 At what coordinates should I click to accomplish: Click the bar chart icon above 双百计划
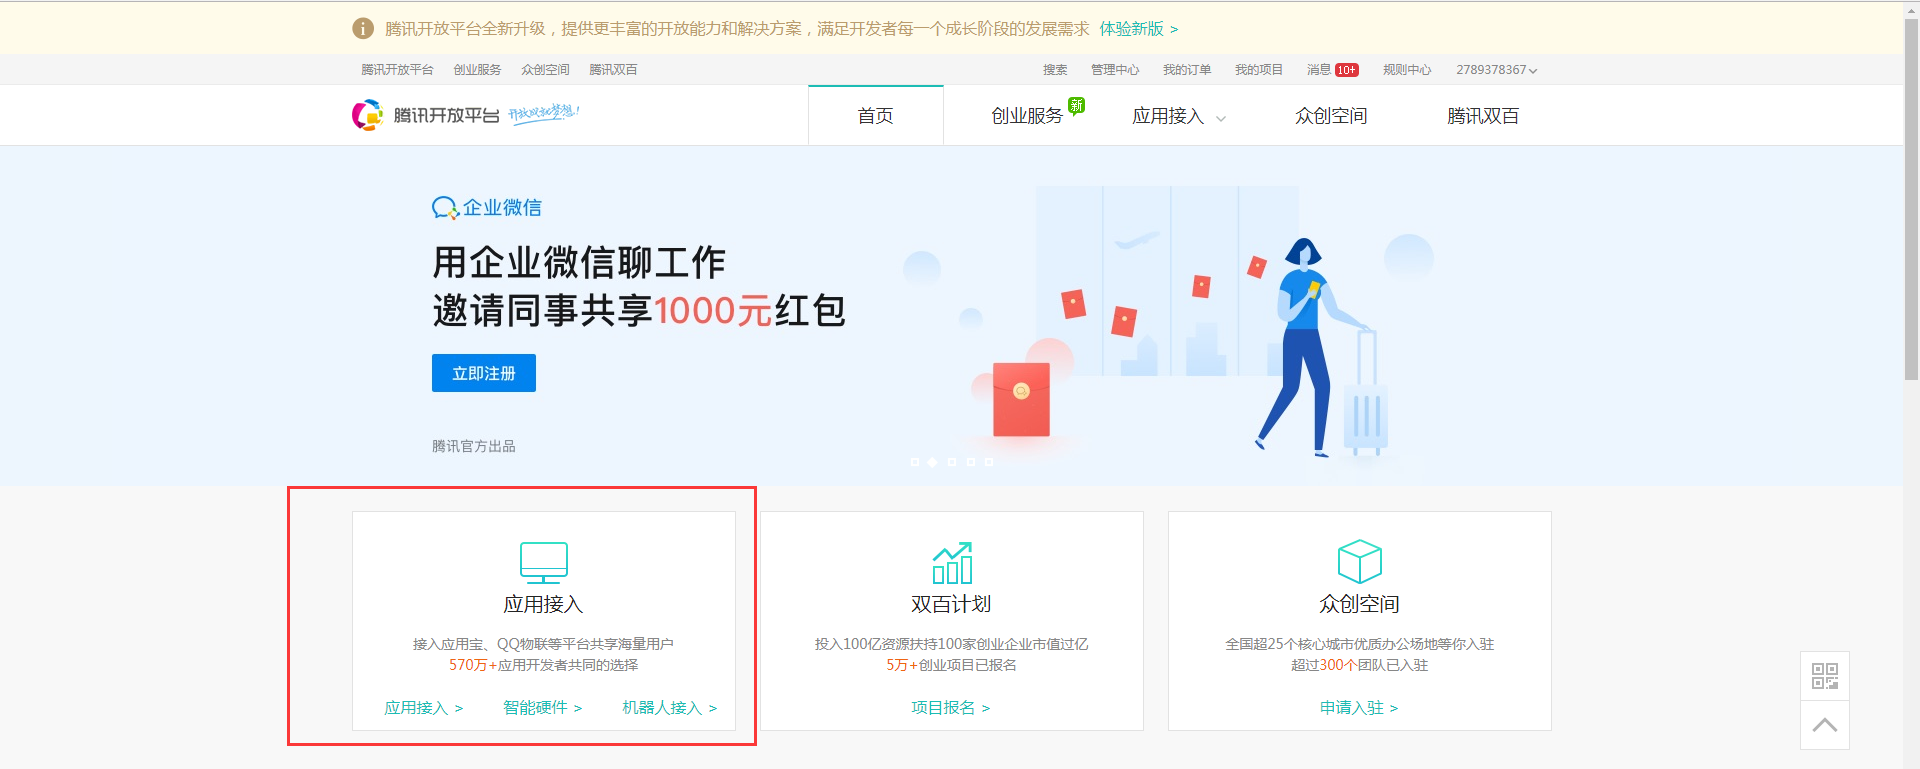[952, 563]
